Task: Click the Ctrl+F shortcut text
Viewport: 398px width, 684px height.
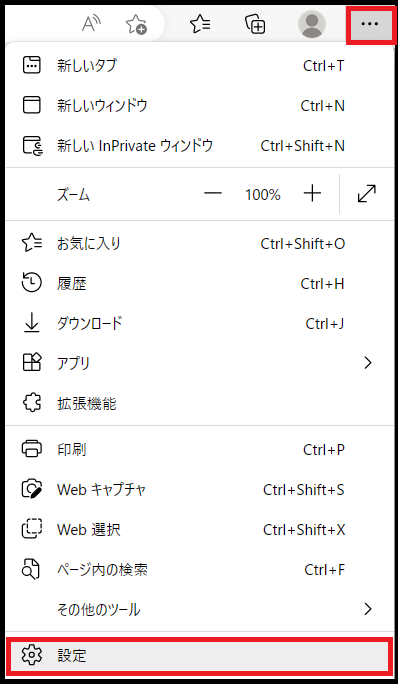Action: point(324,569)
